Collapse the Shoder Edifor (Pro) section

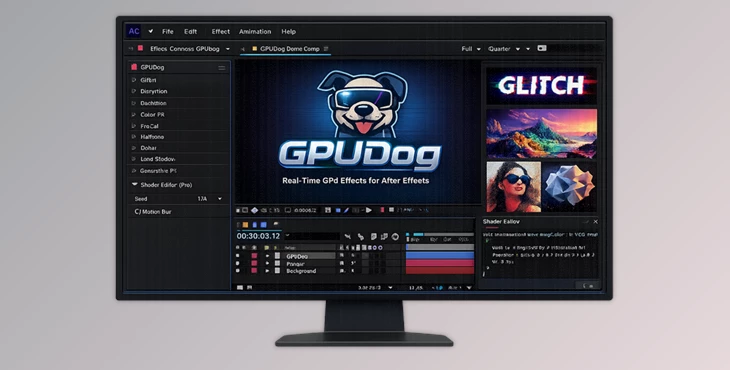(x=135, y=184)
